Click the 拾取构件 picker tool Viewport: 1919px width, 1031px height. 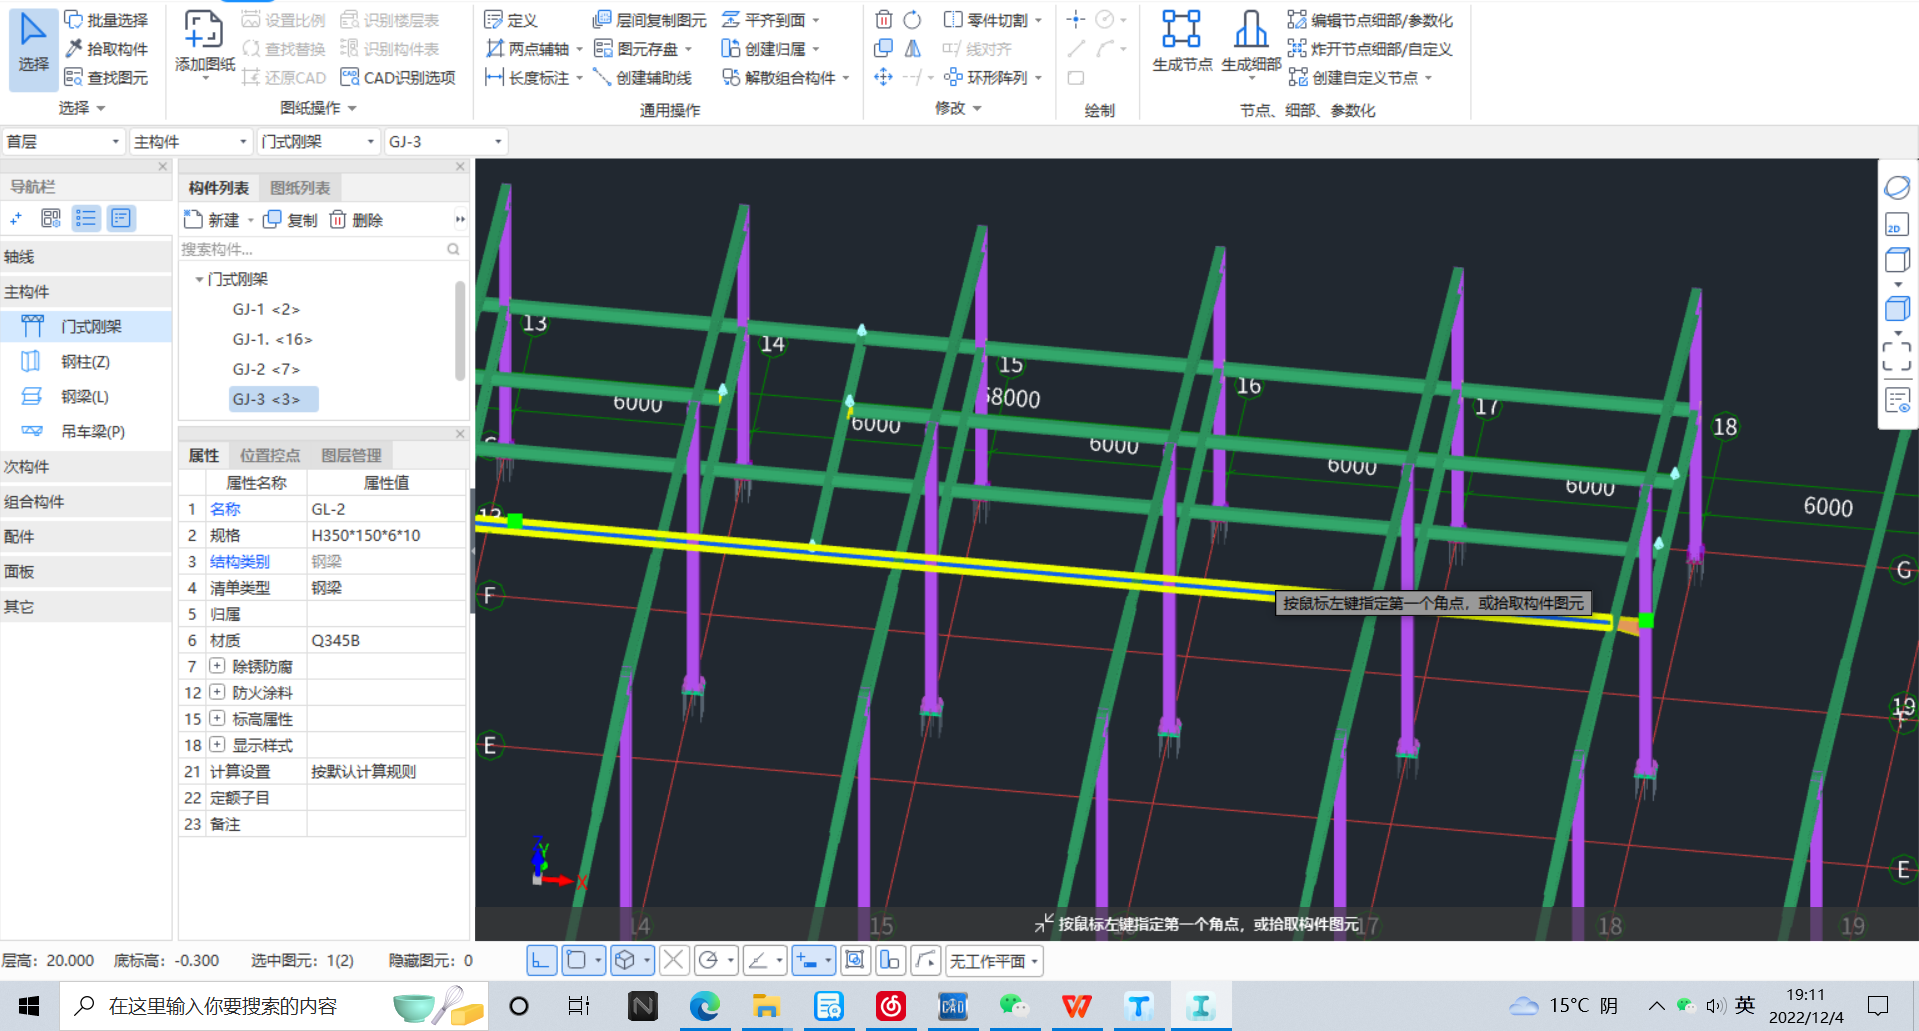[x=106, y=49]
